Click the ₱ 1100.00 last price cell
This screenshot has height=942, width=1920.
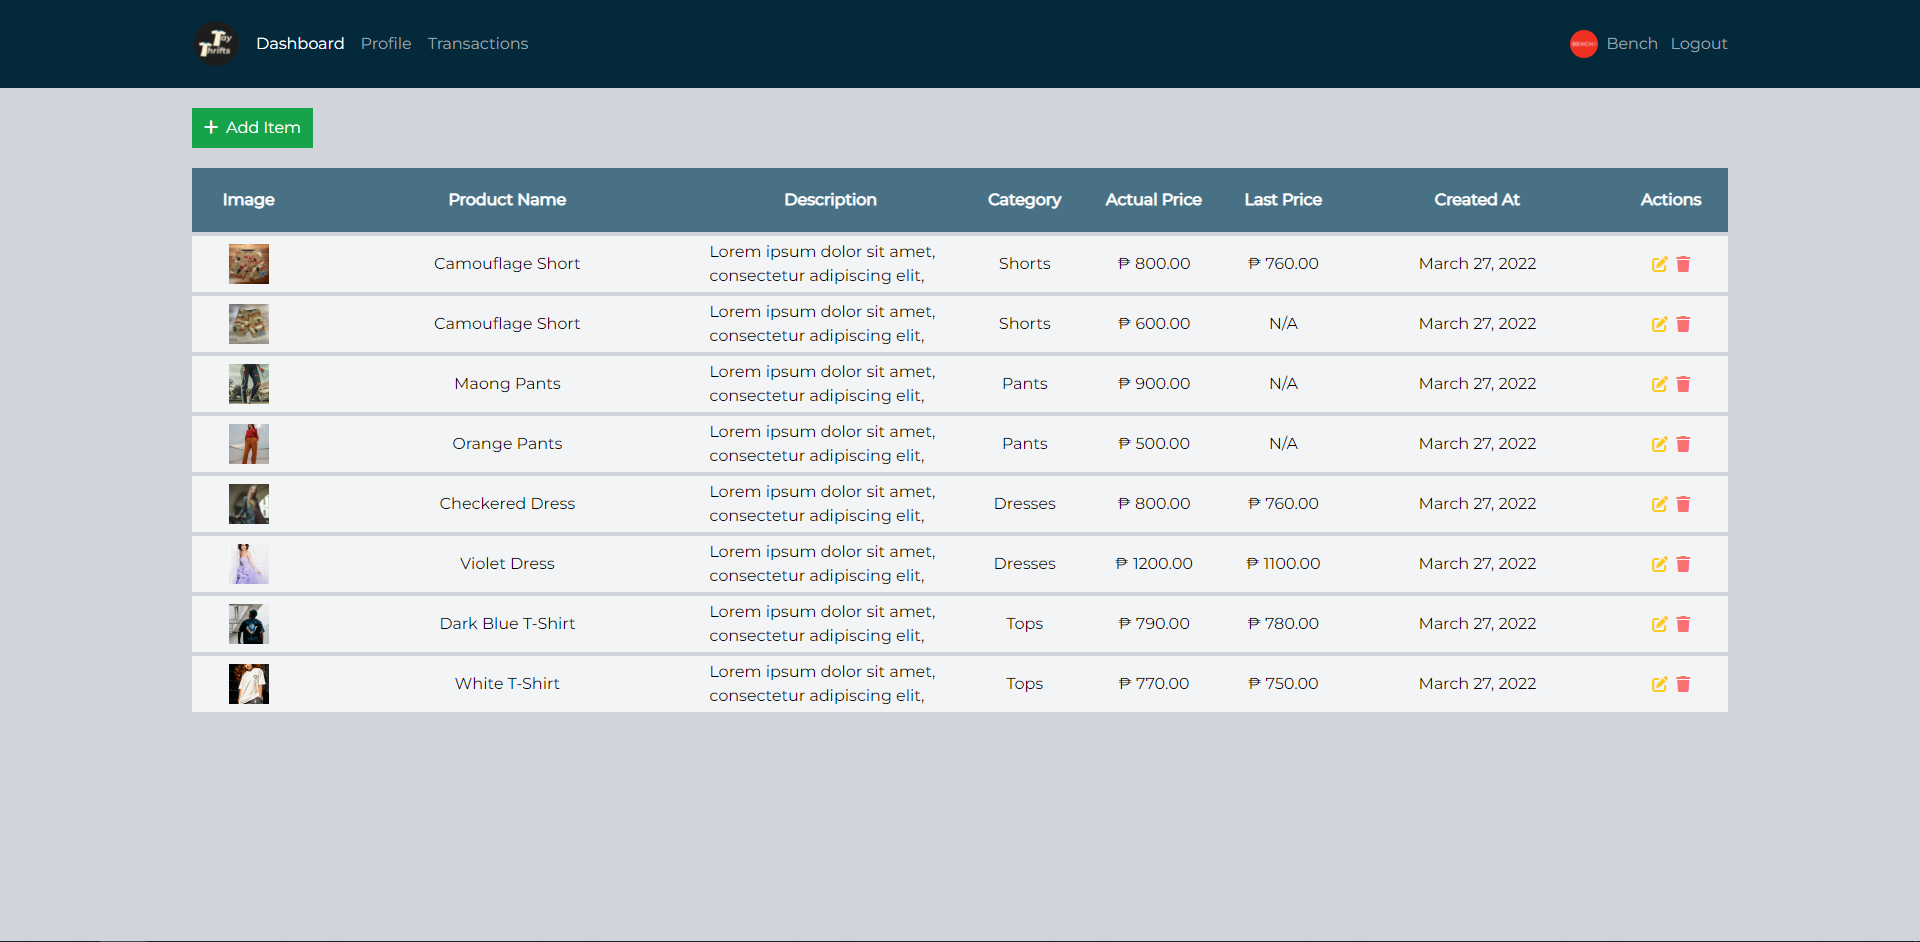[1283, 564]
